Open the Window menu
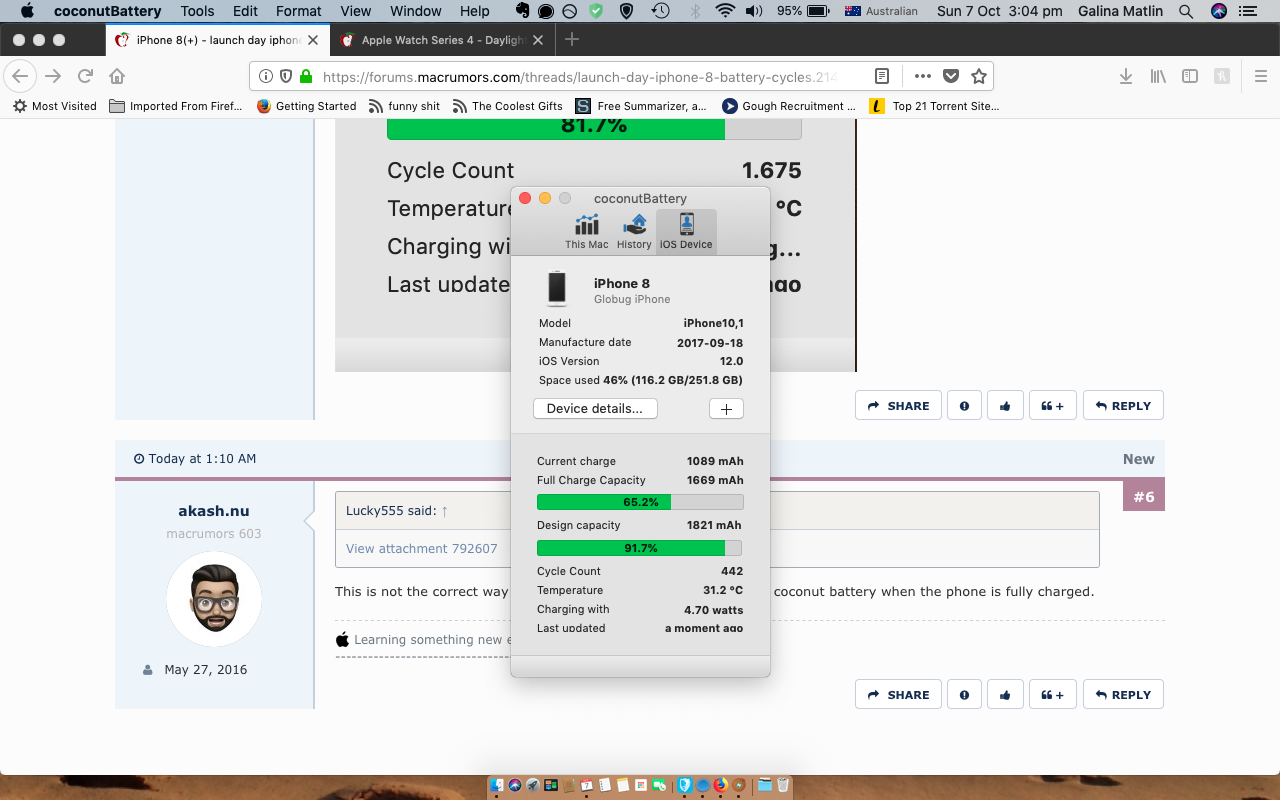 tap(415, 11)
